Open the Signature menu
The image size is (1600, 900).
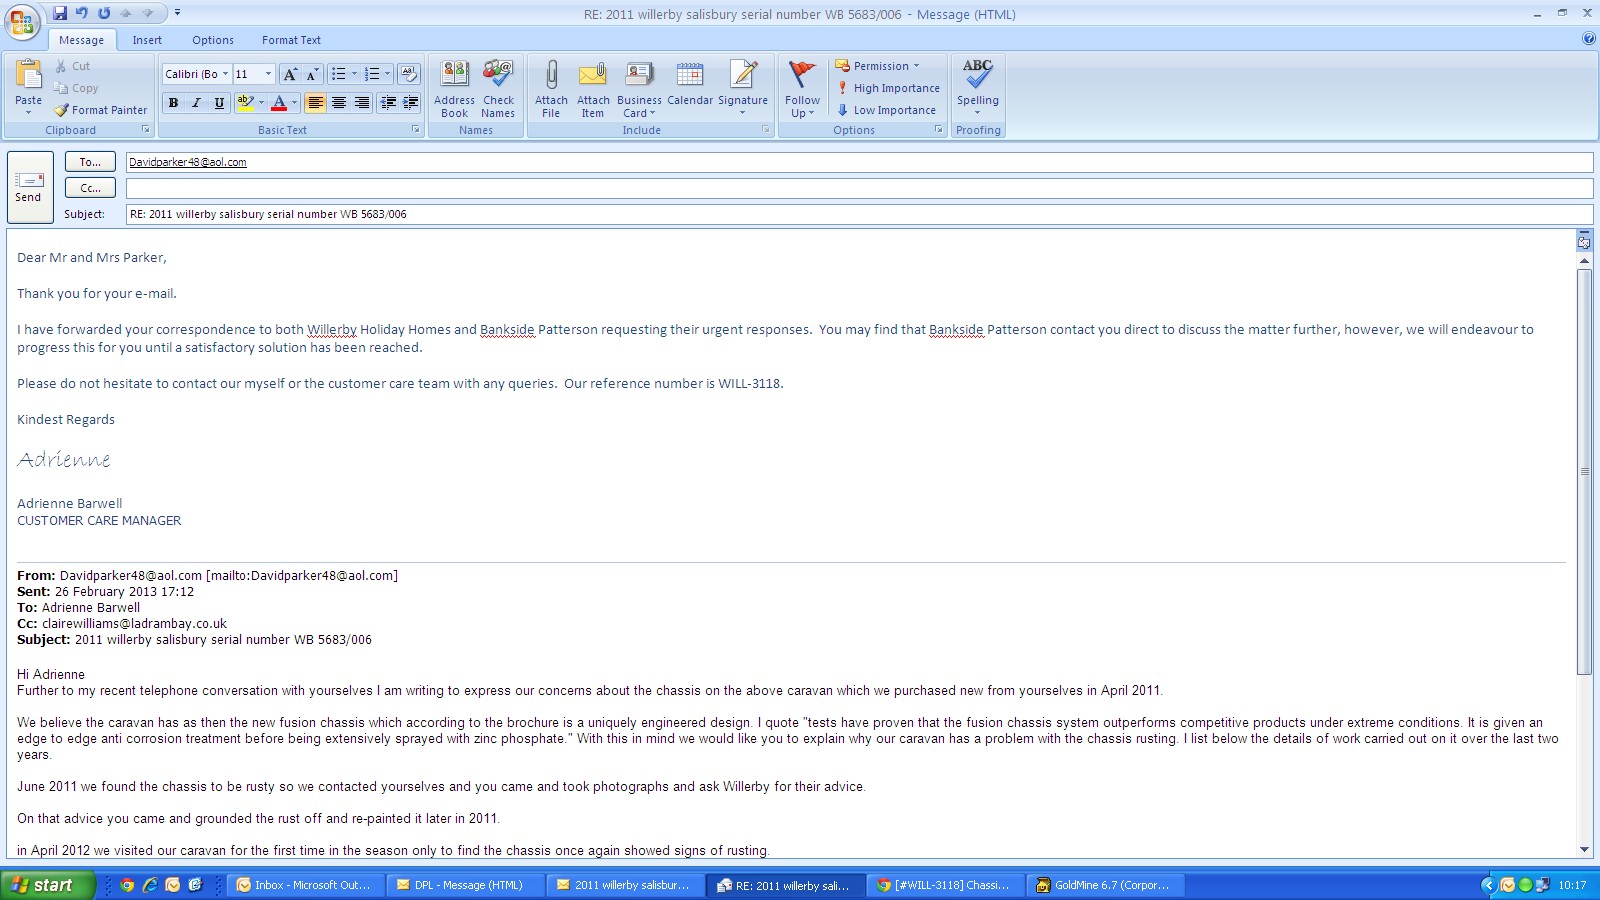[743, 89]
